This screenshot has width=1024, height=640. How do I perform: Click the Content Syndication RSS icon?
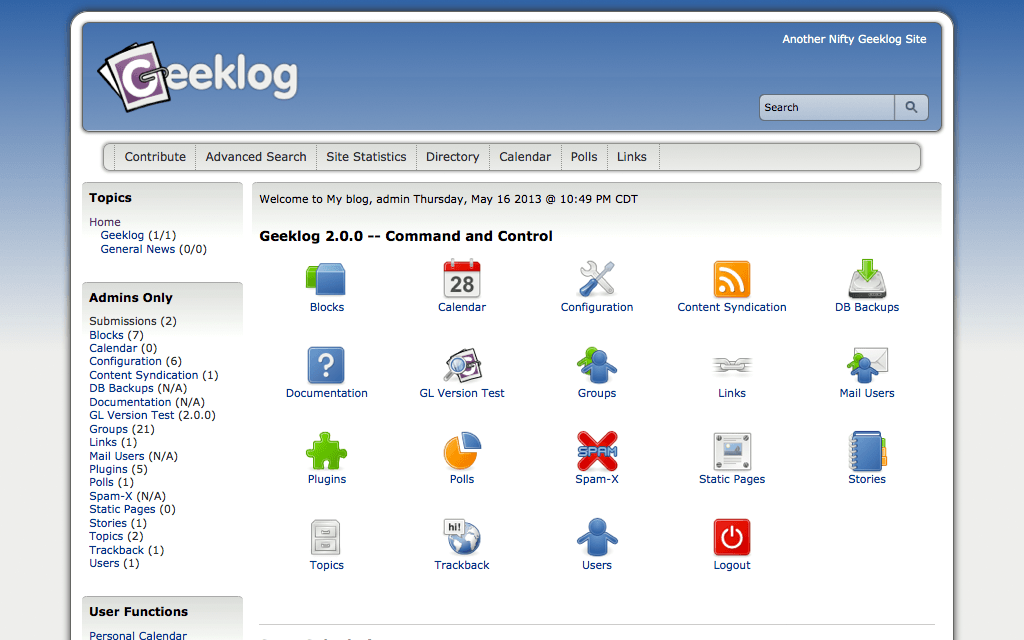click(732, 279)
